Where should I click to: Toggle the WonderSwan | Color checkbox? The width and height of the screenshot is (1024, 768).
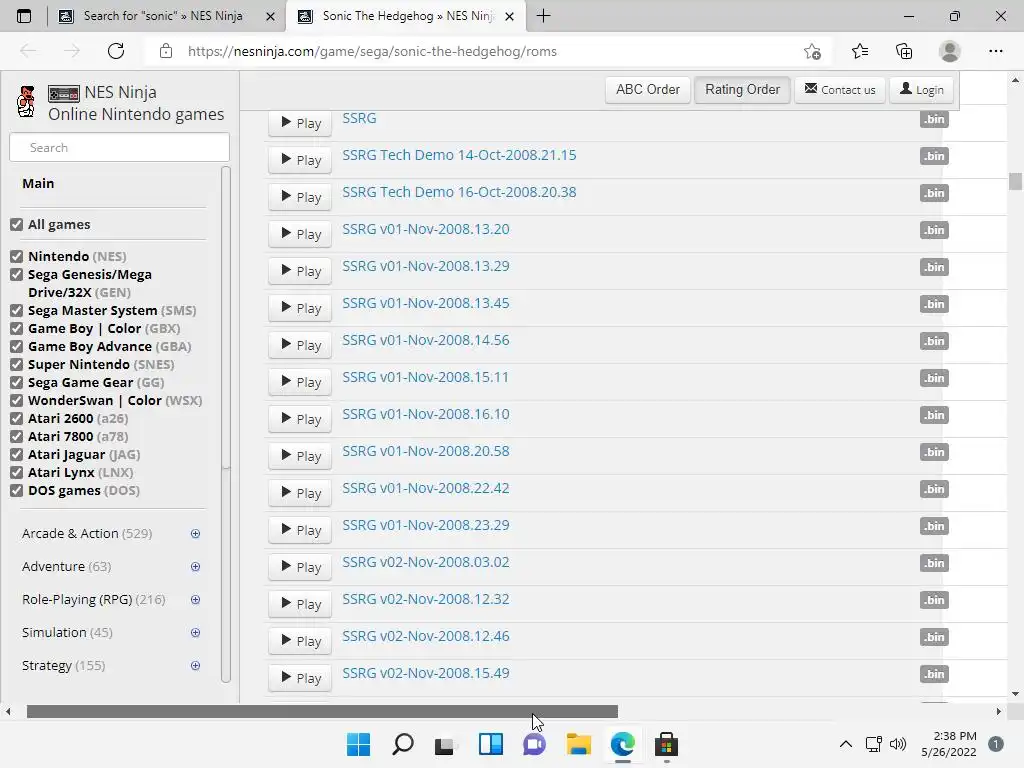pyautogui.click(x=16, y=401)
